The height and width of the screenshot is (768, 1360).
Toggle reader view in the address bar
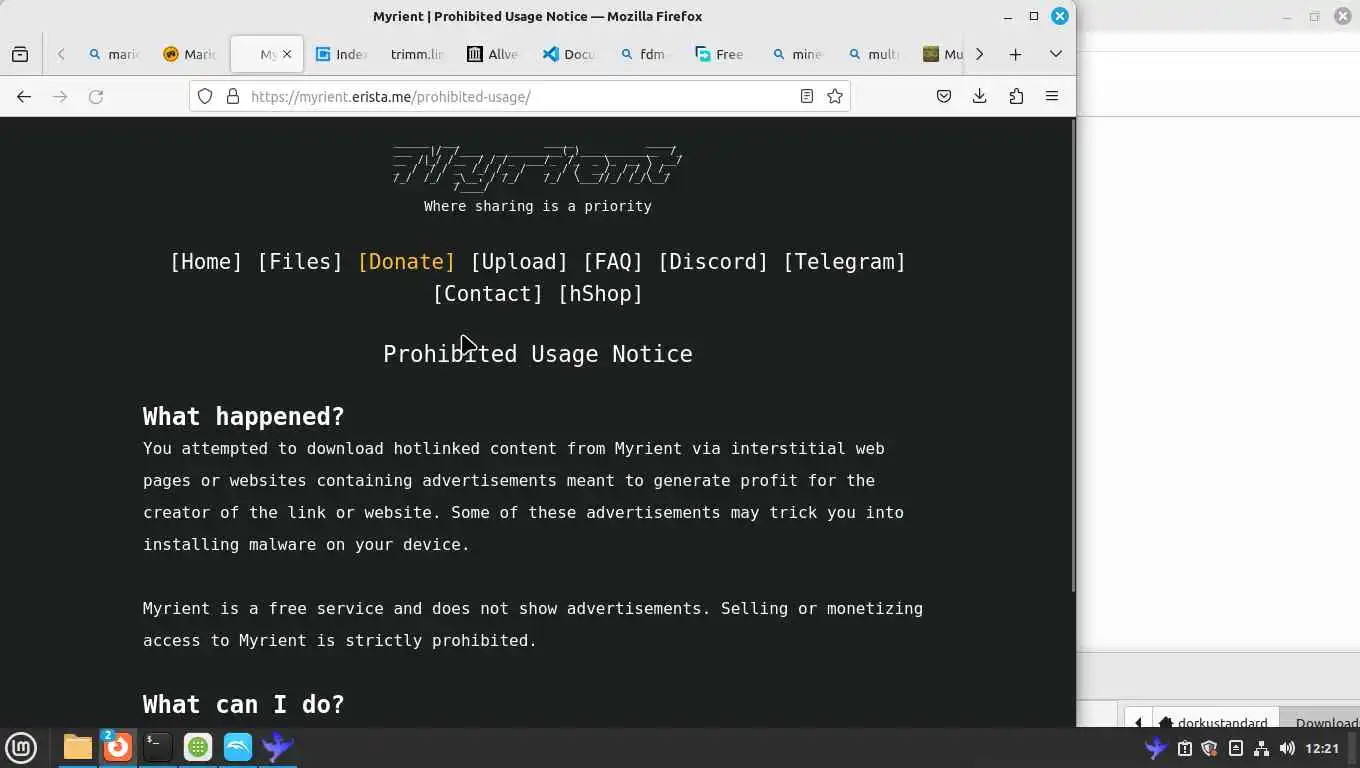806,96
